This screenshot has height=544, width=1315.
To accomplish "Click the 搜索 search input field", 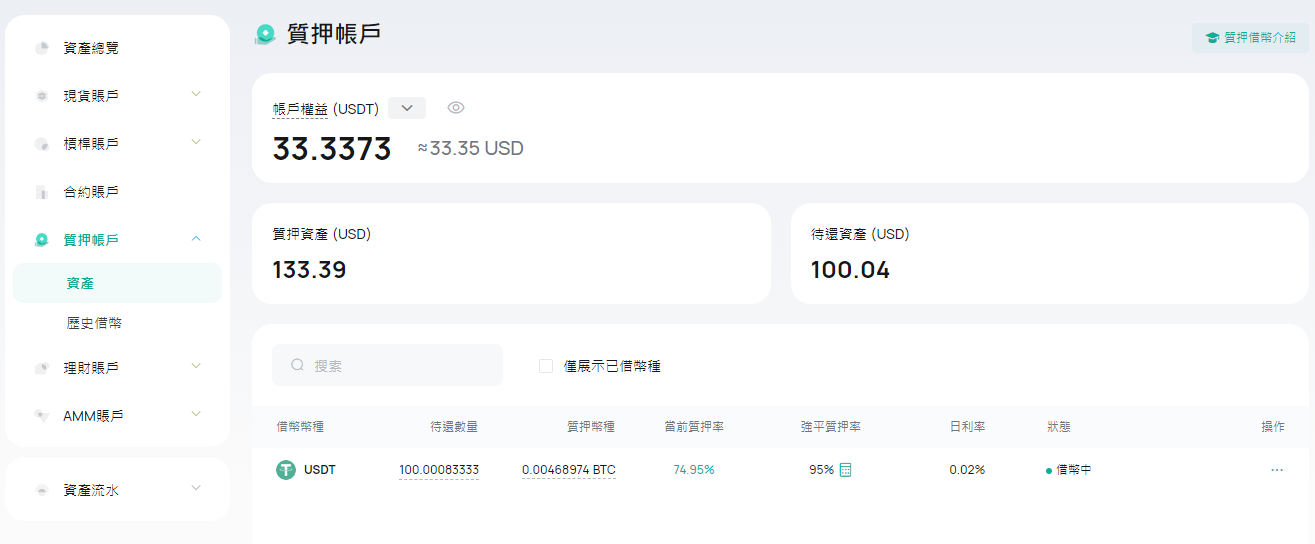I will click(387, 365).
